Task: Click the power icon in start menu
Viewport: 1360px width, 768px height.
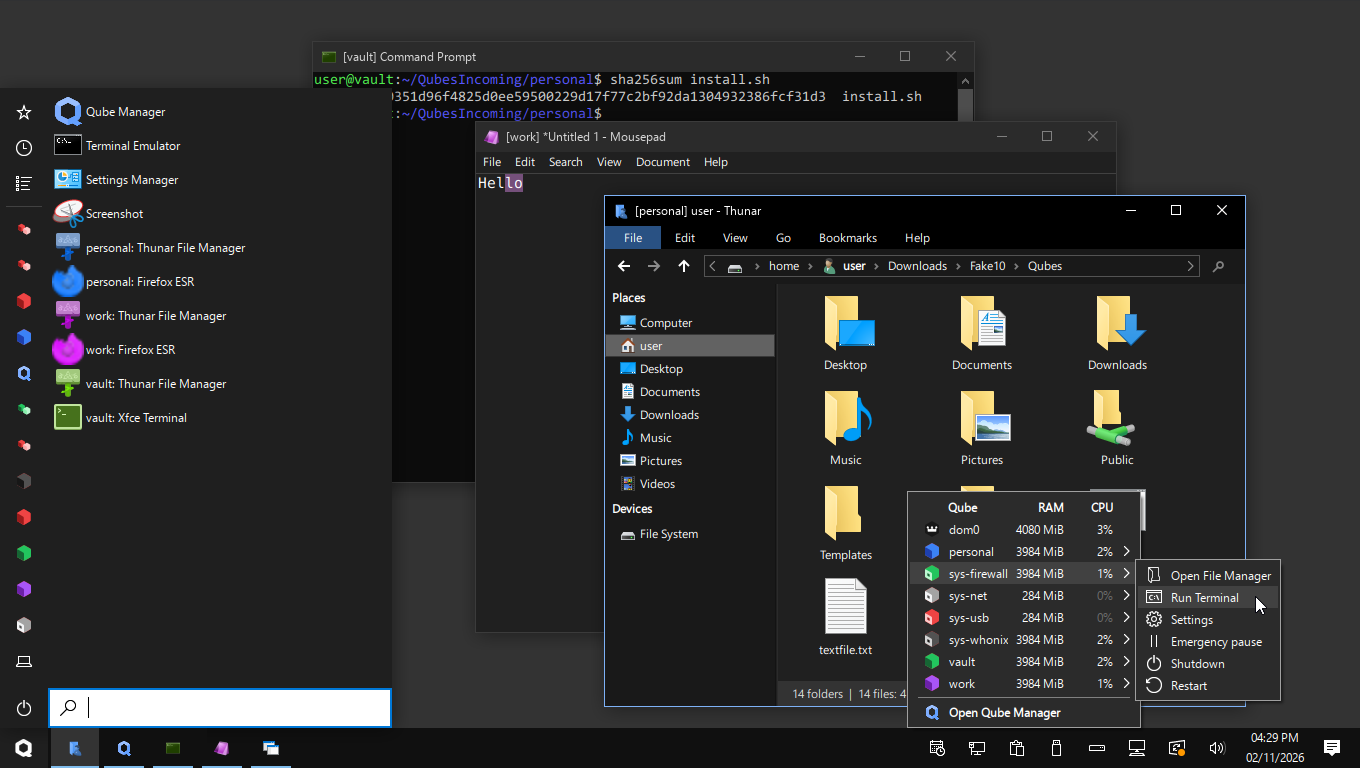Action: tap(24, 708)
